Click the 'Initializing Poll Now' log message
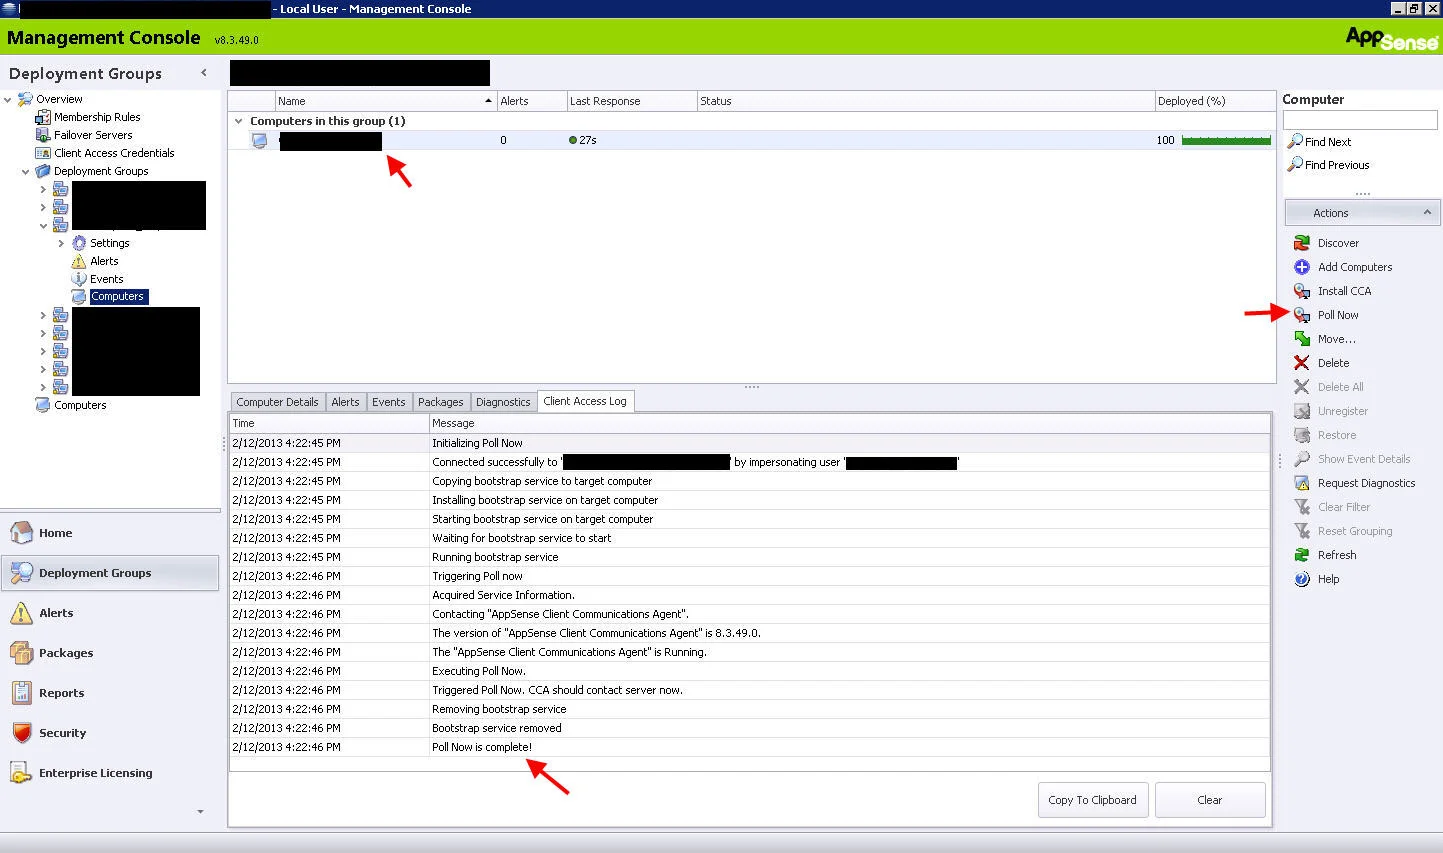Image resolution: width=1443 pixels, height=853 pixels. click(x=477, y=443)
